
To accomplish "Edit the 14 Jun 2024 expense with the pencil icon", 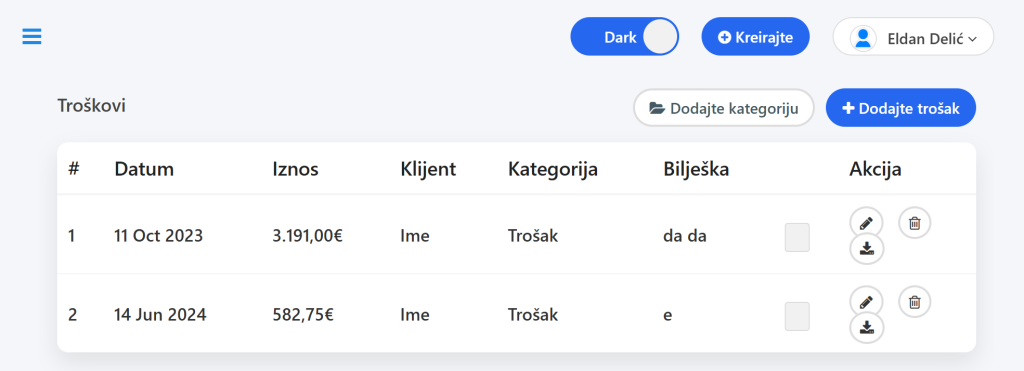I will (x=866, y=302).
